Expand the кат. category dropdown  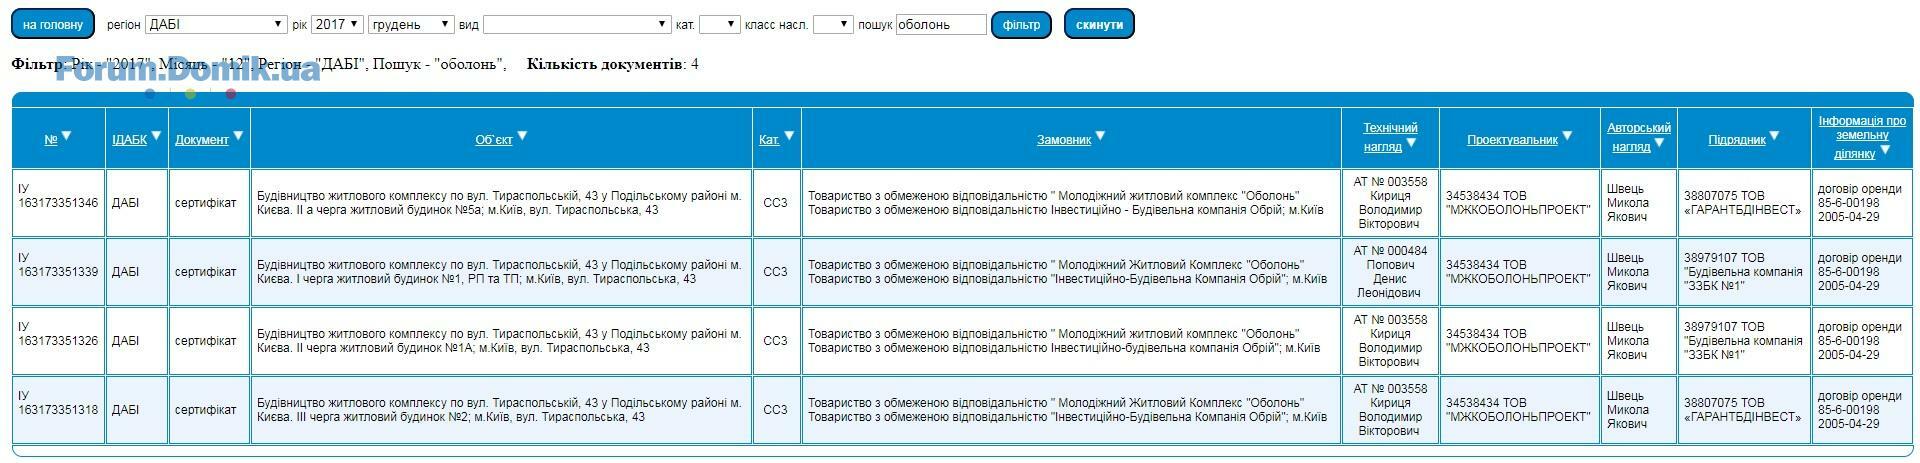point(719,24)
